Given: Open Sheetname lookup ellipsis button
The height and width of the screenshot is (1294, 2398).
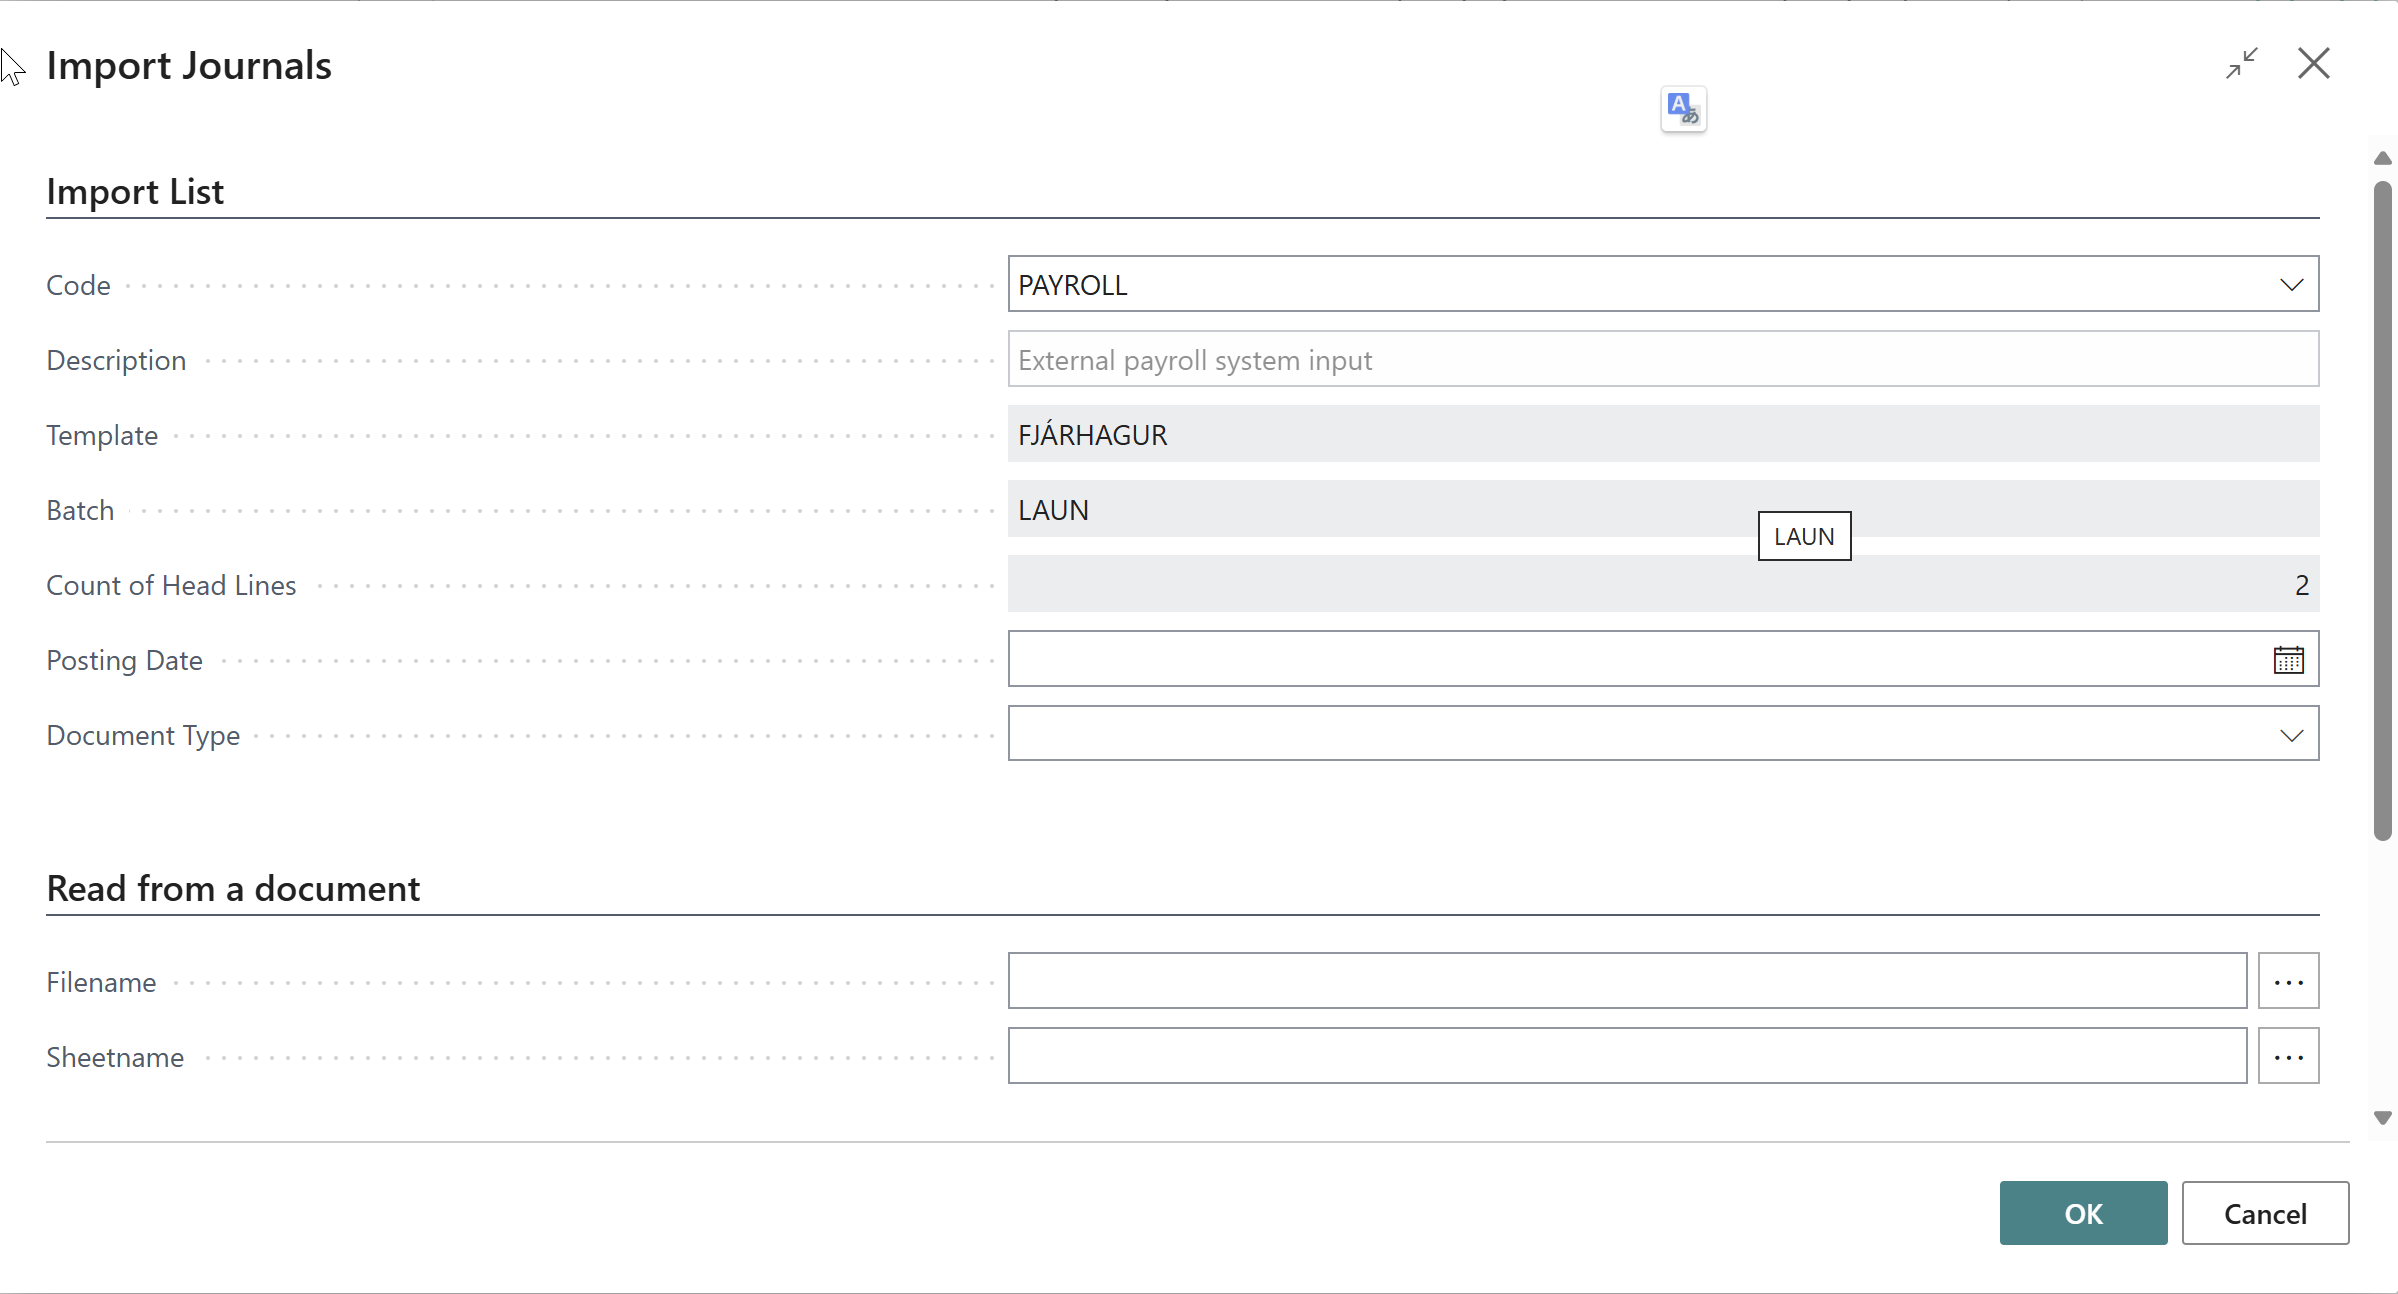Looking at the screenshot, I should click(x=2288, y=1056).
